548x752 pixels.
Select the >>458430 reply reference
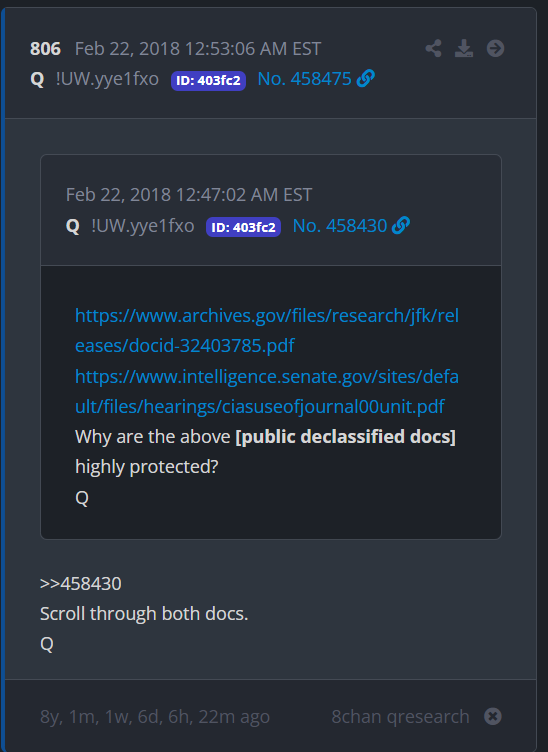(81, 584)
